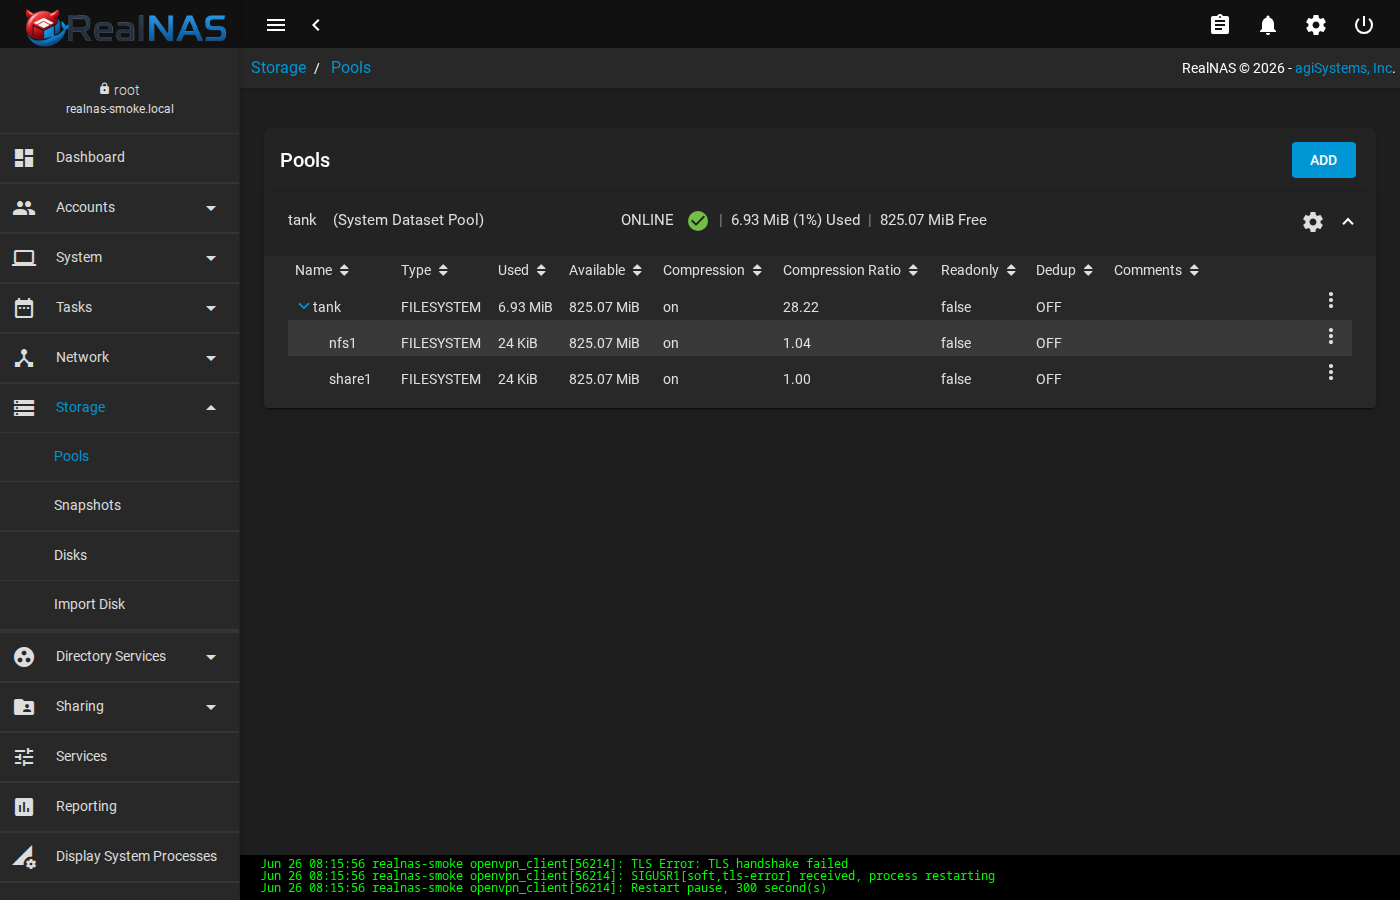This screenshot has height=900, width=1400.
Task: Expand the Directory Services menu arrow
Action: click(211, 657)
